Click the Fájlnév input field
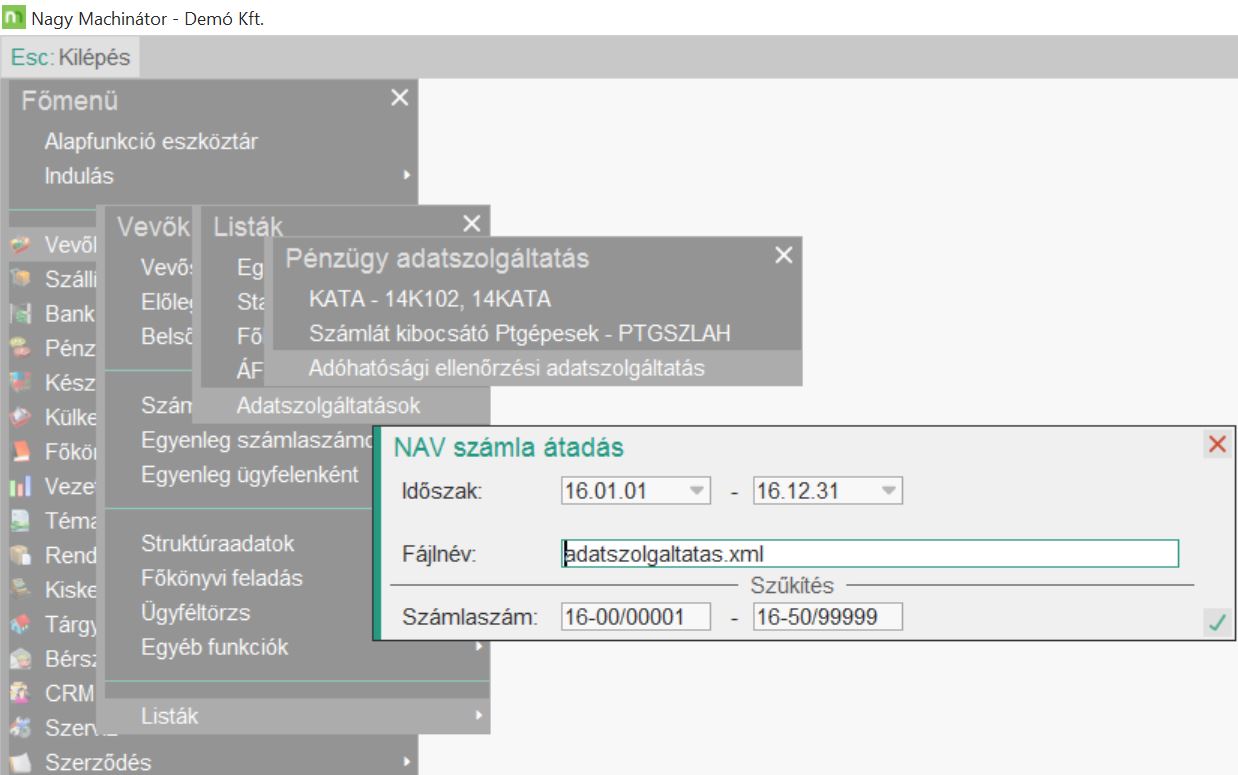Image resolution: width=1238 pixels, height=775 pixels. (870, 554)
